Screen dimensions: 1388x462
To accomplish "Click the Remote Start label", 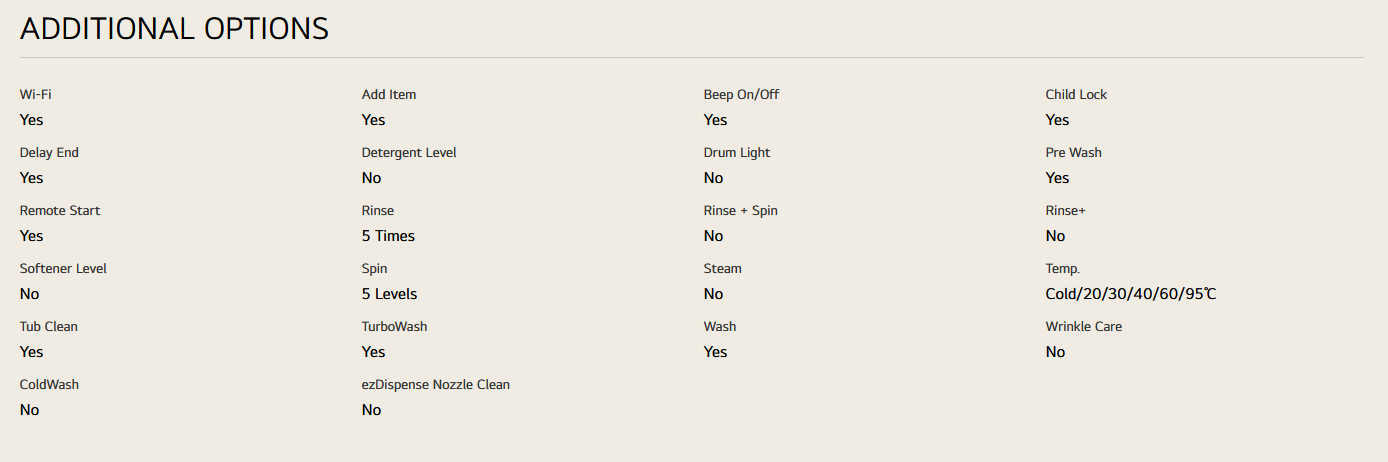I will 60,211.
